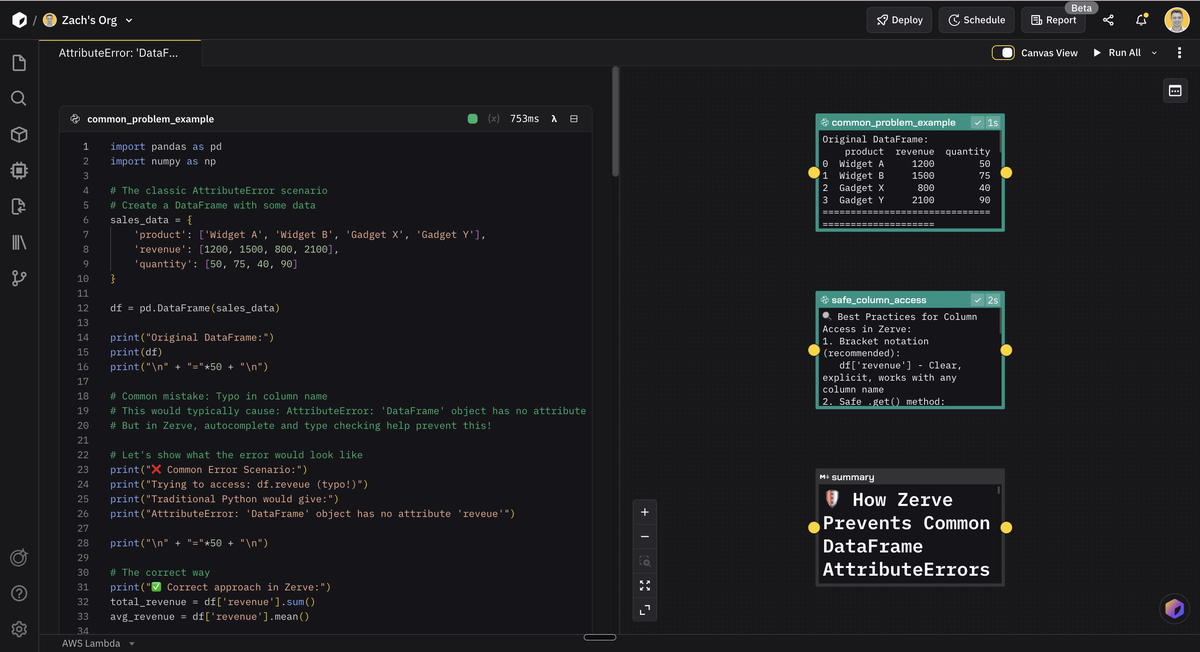Click right connector of summary node
This screenshot has height=652, width=1200.
click(x=1006, y=527)
